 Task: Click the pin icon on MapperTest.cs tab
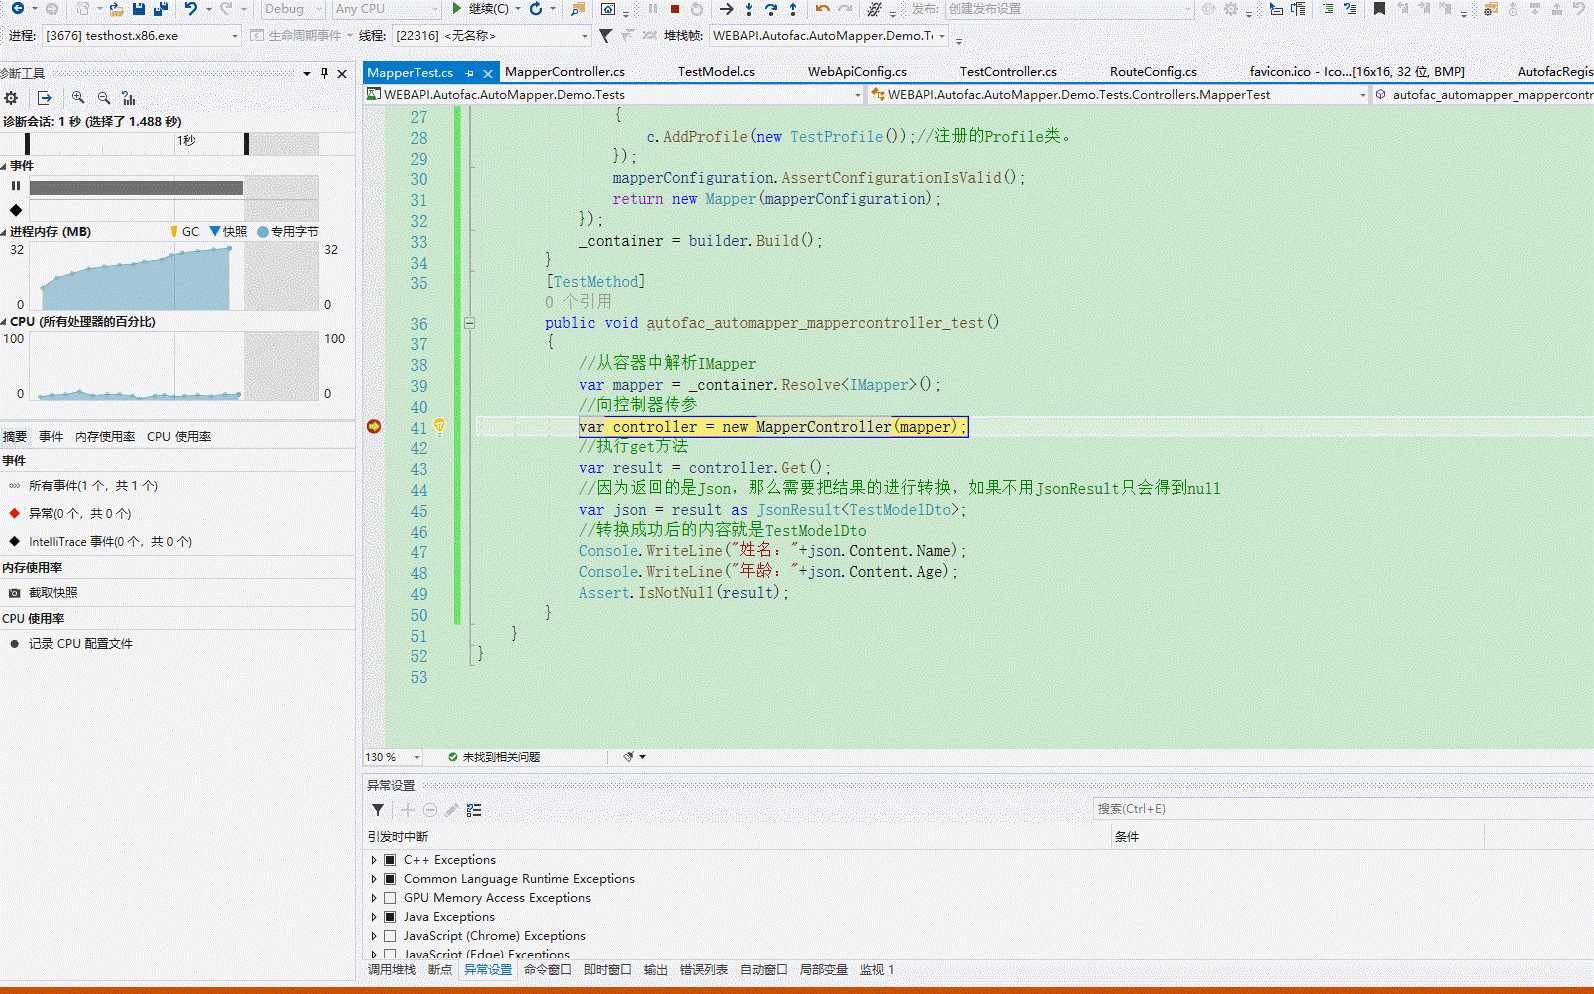(x=470, y=73)
